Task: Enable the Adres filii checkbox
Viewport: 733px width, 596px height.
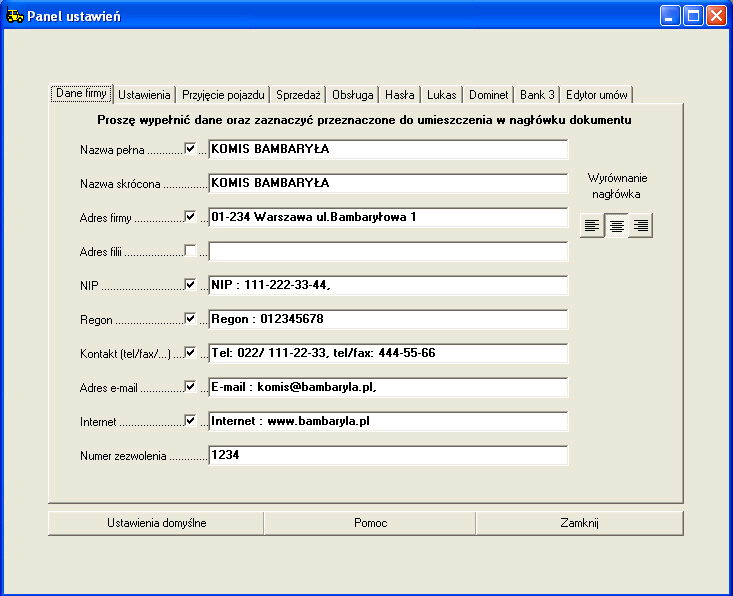Action: (191, 251)
